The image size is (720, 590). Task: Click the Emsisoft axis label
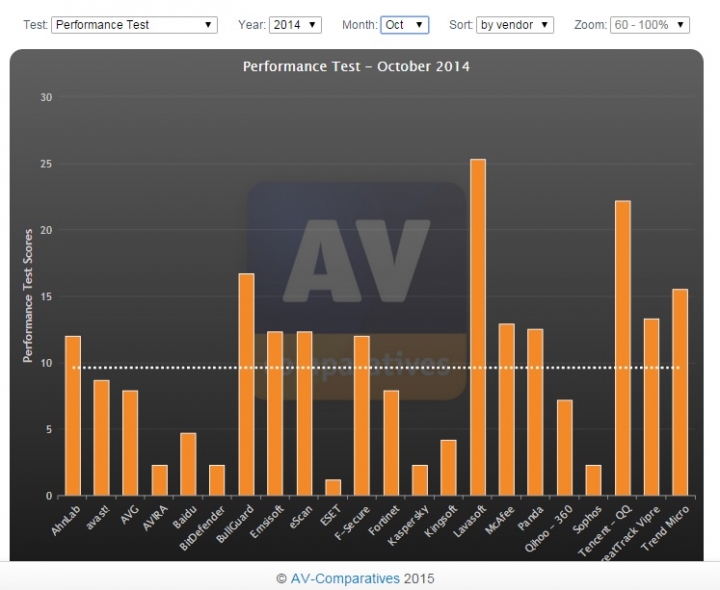click(x=267, y=522)
